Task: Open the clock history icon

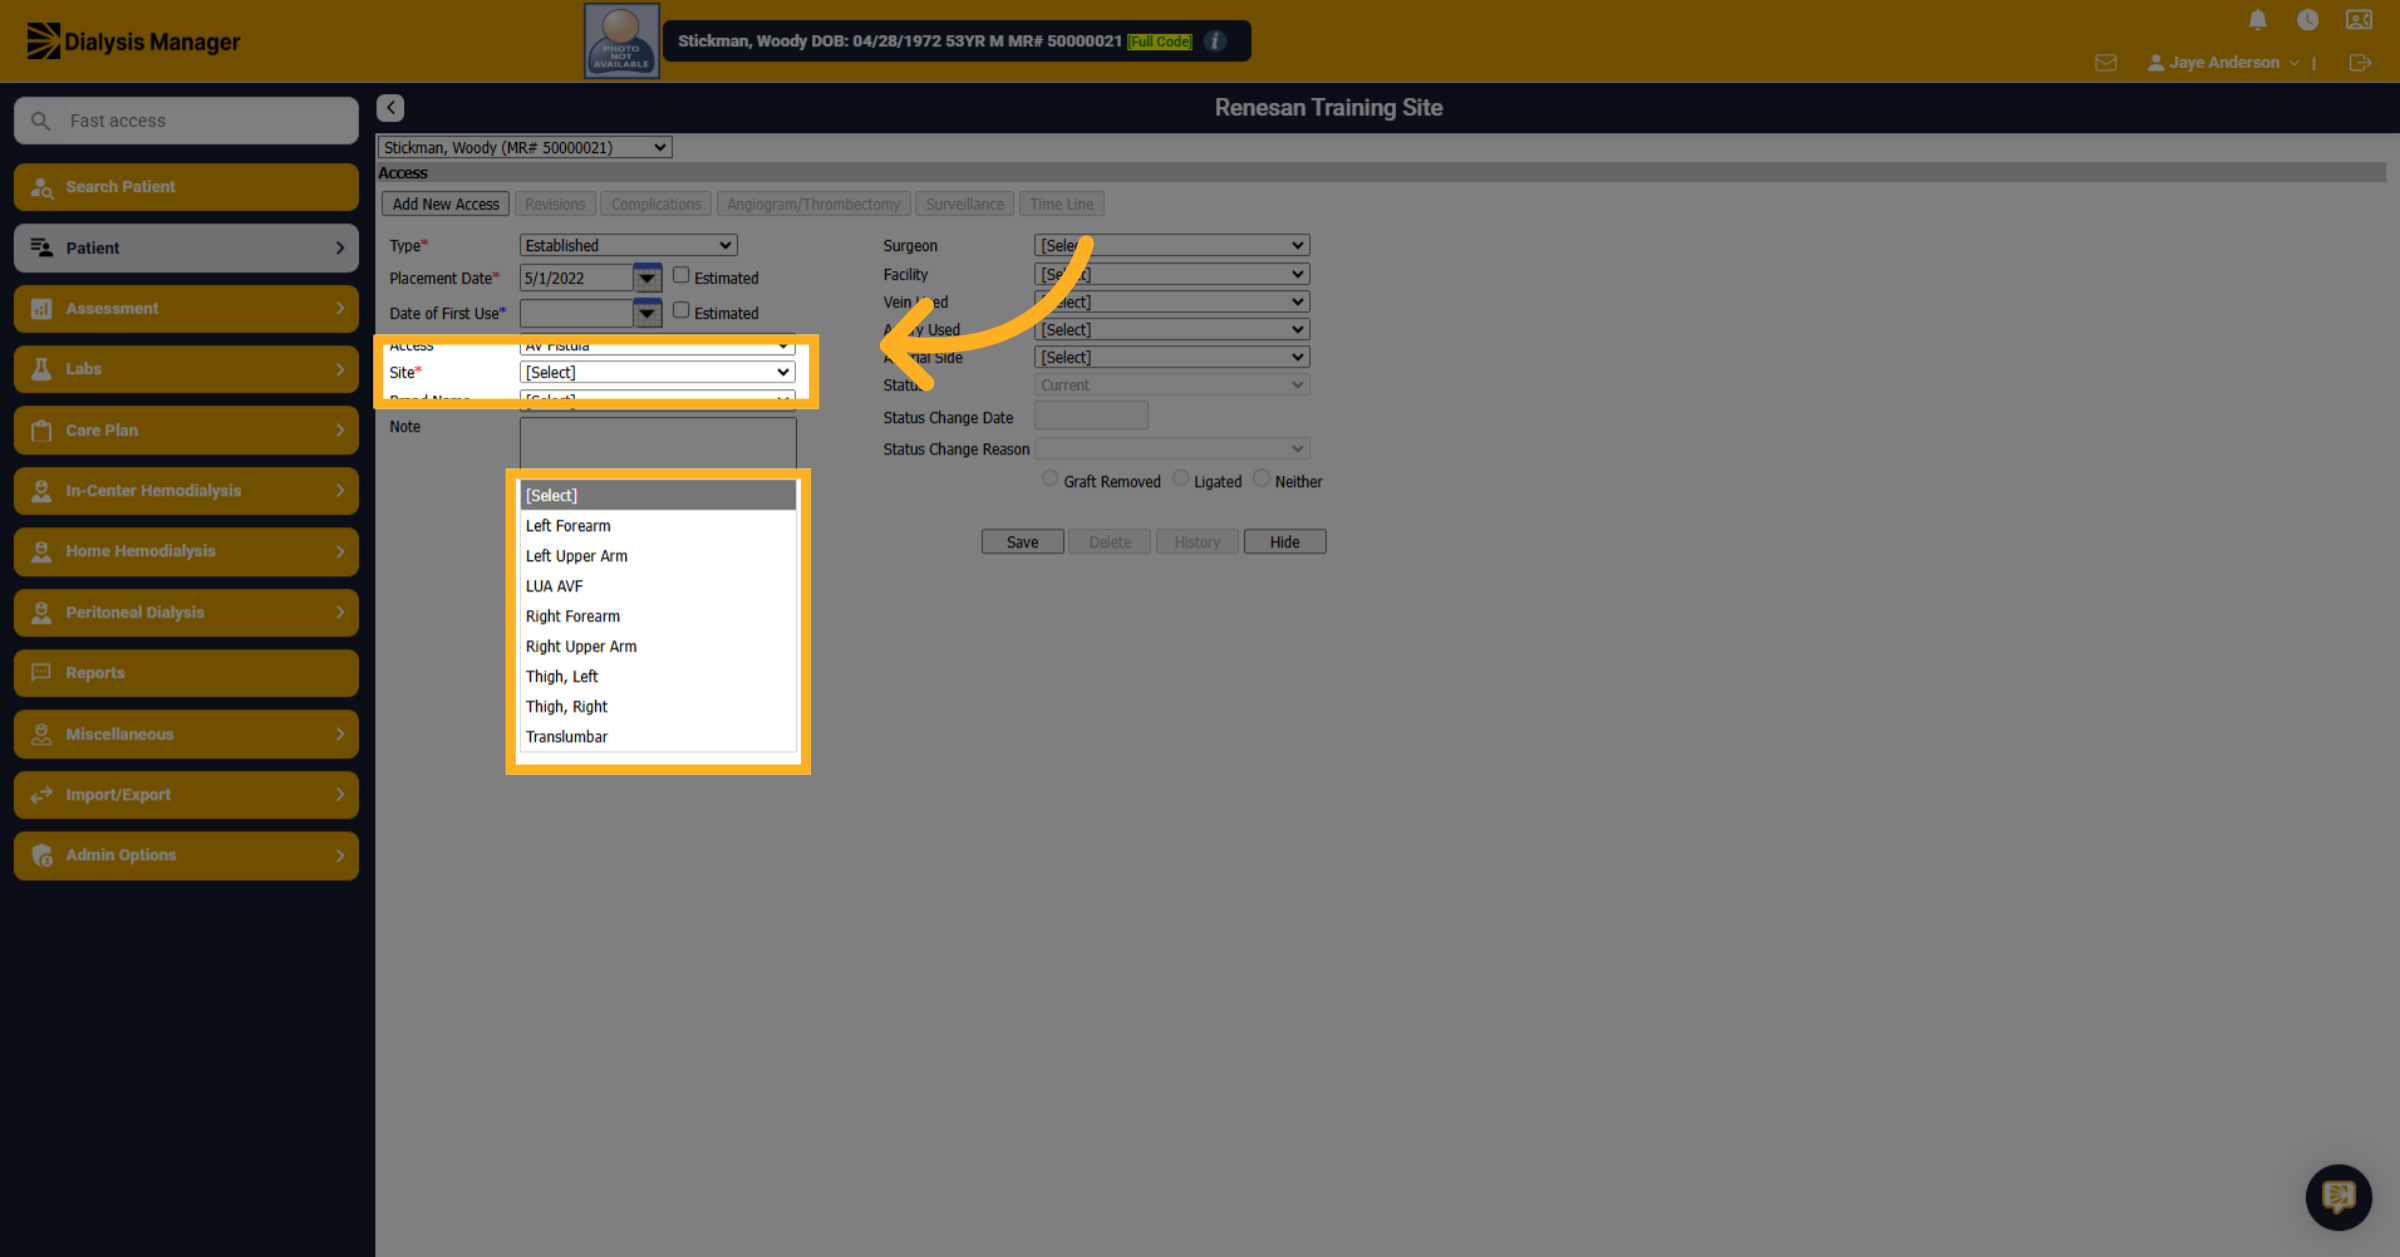Action: tap(2308, 20)
